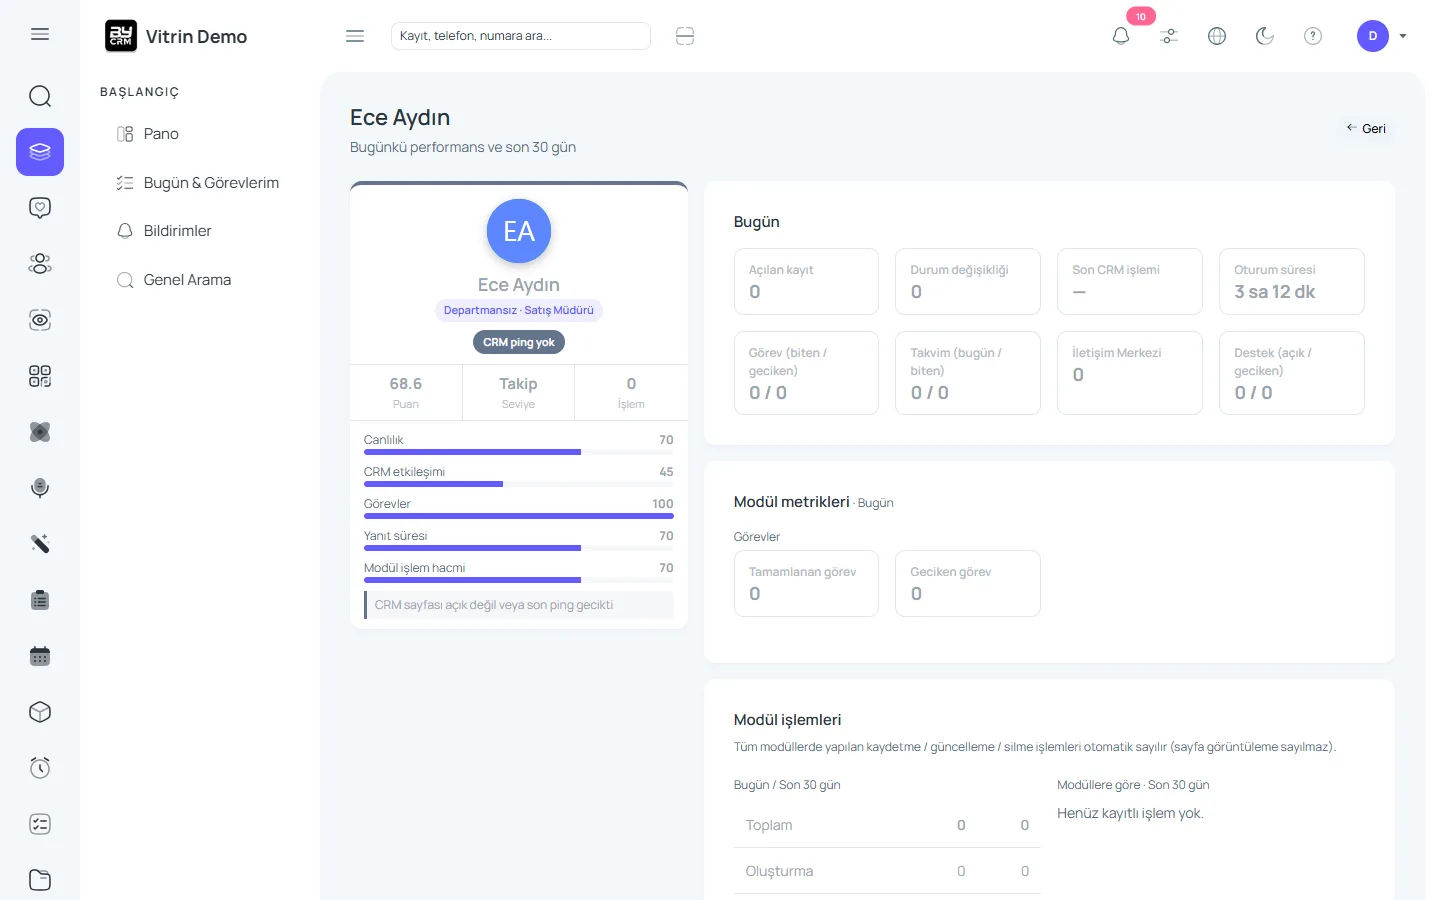Toggle dark mode with the moon icon

coord(1265,36)
